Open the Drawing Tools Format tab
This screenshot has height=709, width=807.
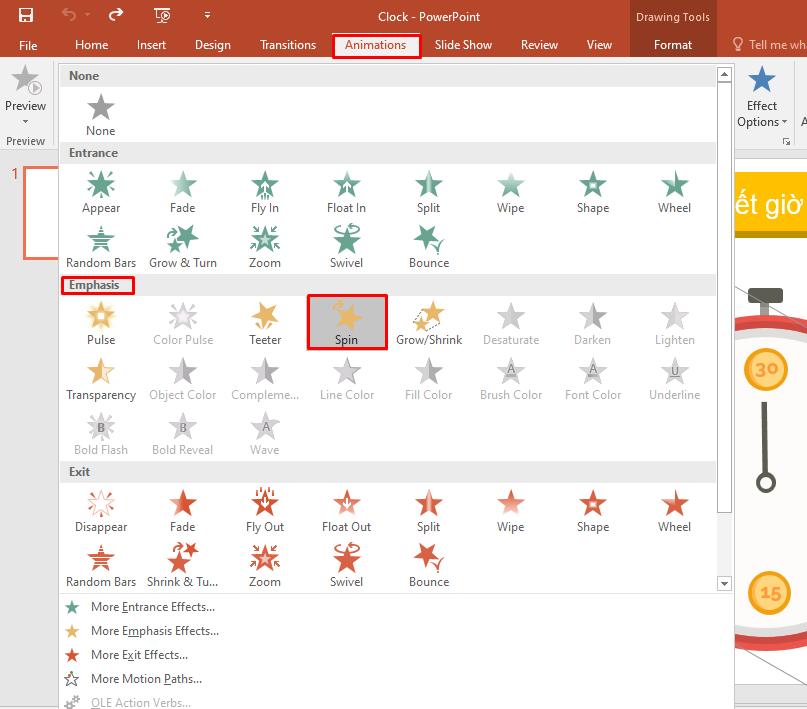click(673, 45)
